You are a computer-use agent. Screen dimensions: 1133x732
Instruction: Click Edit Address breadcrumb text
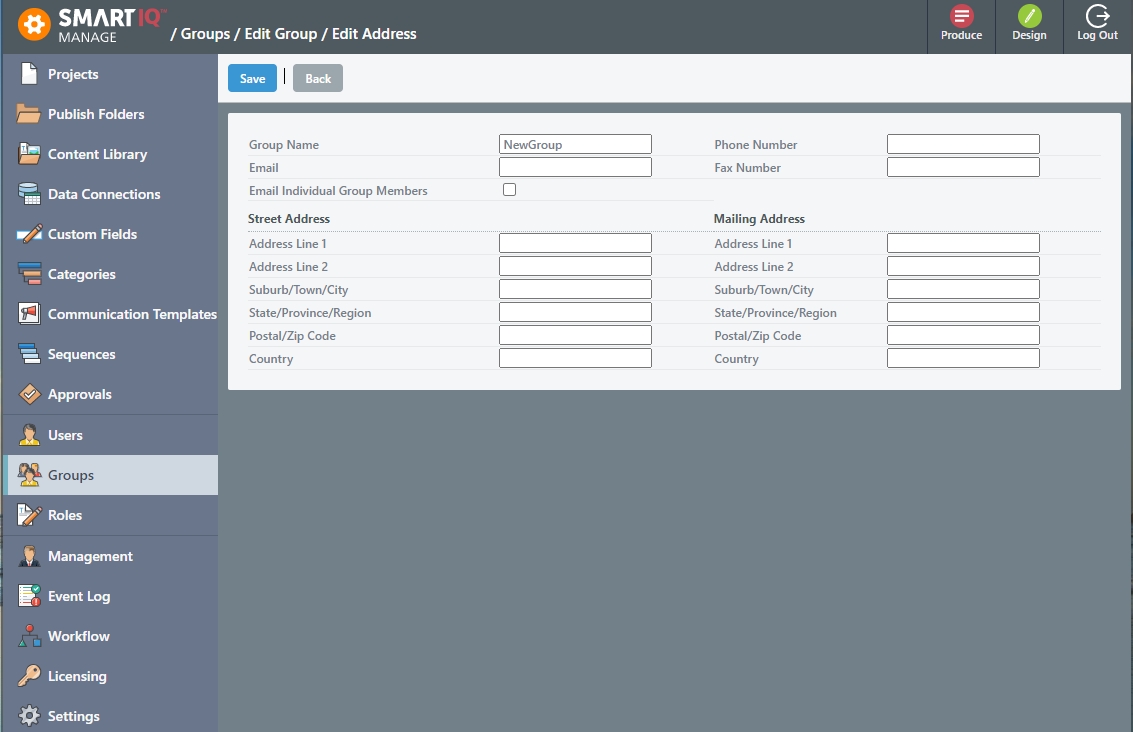click(x=374, y=34)
